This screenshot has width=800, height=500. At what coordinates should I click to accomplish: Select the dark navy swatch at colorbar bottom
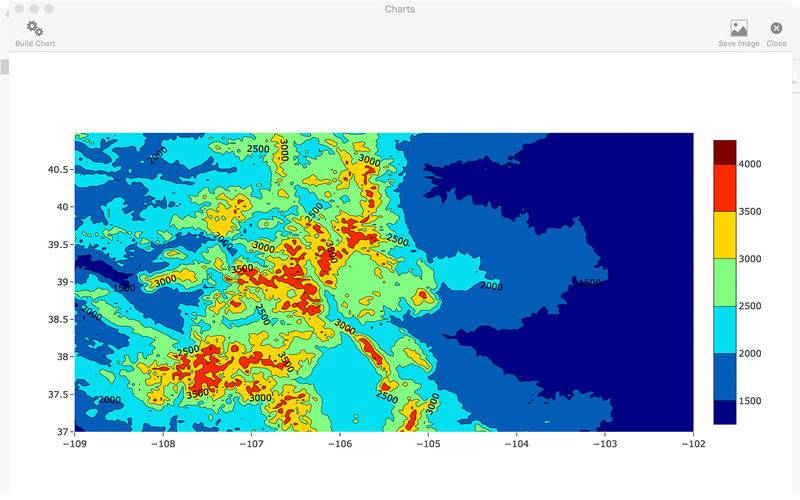click(x=724, y=412)
